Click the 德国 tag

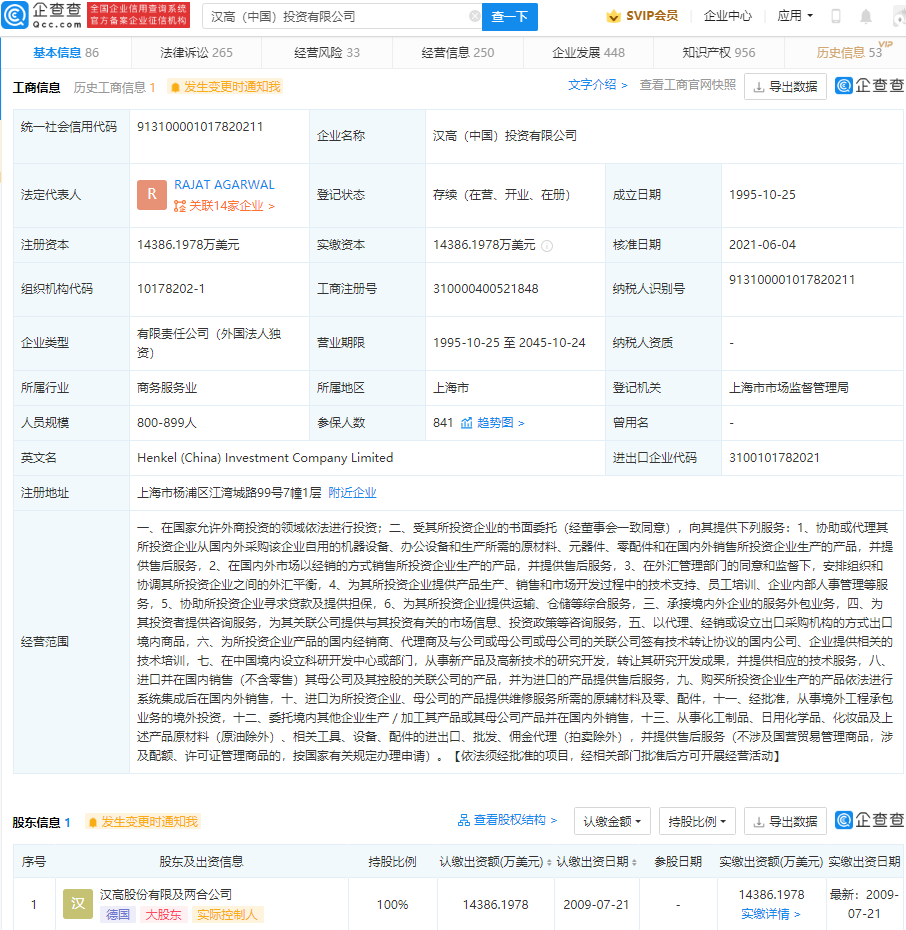[x=117, y=915]
